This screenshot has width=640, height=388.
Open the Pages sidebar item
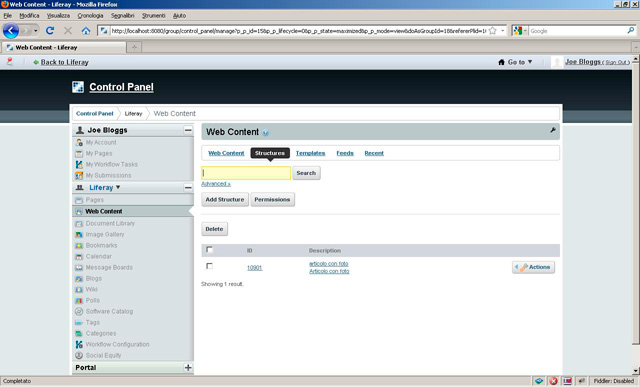(95, 200)
